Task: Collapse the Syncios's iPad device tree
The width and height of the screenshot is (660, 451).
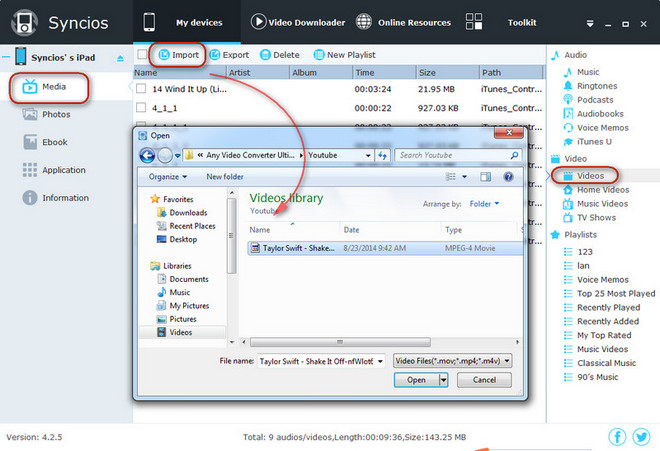Action: (6, 57)
